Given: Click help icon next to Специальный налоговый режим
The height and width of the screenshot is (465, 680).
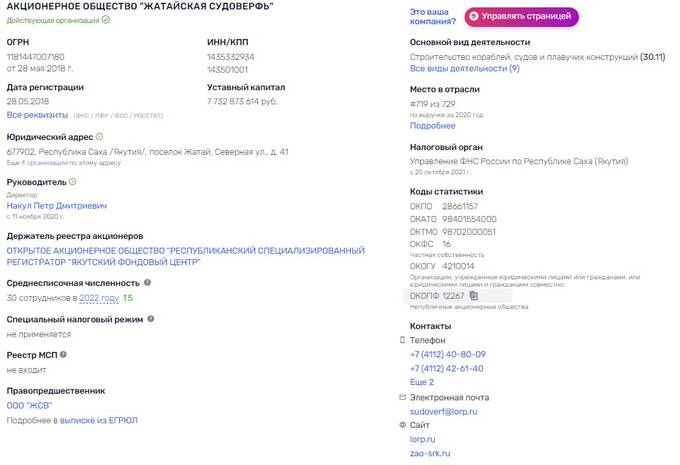Looking at the screenshot, I should point(150,319).
